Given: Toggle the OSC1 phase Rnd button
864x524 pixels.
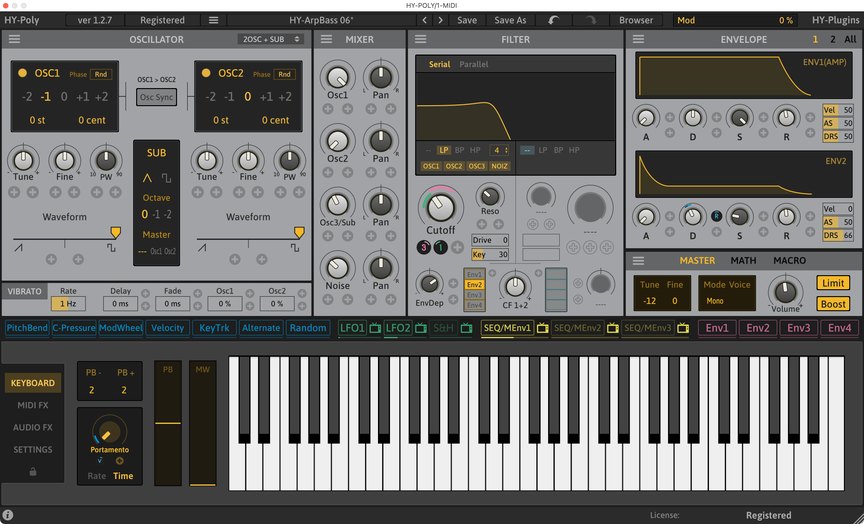Looking at the screenshot, I should coord(101,74).
